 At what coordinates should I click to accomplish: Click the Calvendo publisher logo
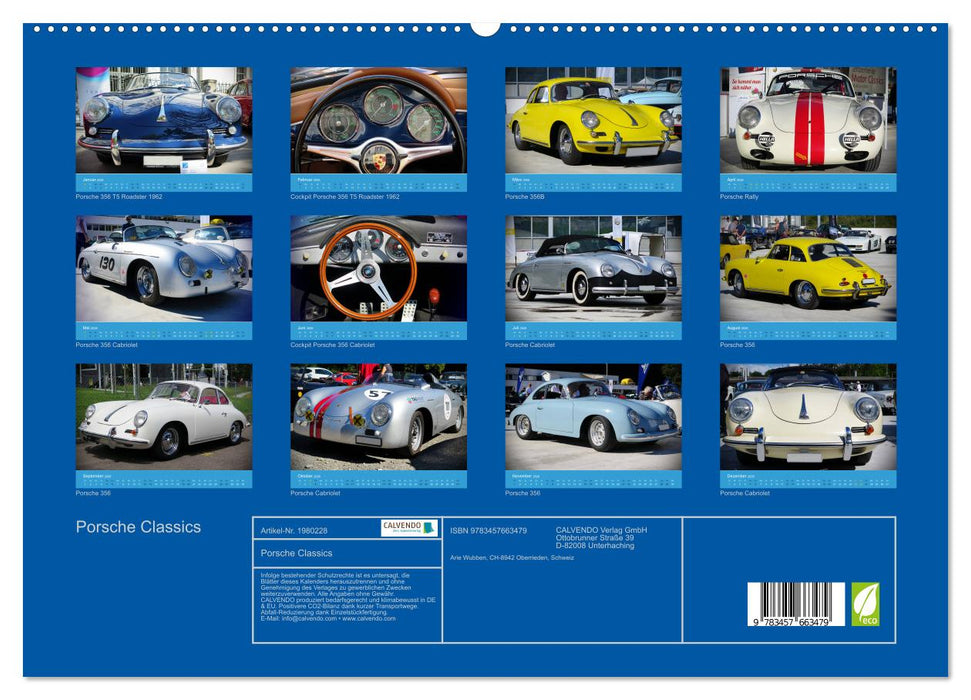pos(407,527)
